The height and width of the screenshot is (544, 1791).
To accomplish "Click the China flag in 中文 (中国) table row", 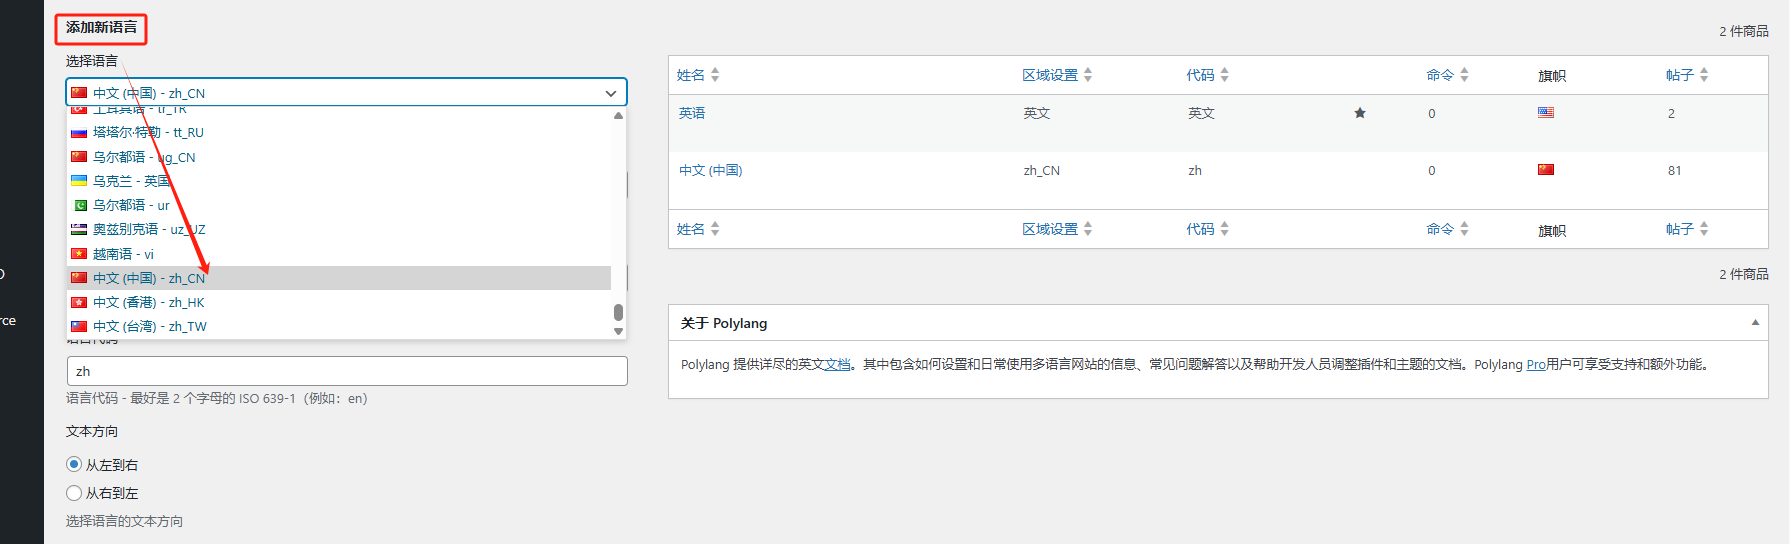I will [x=1545, y=169].
